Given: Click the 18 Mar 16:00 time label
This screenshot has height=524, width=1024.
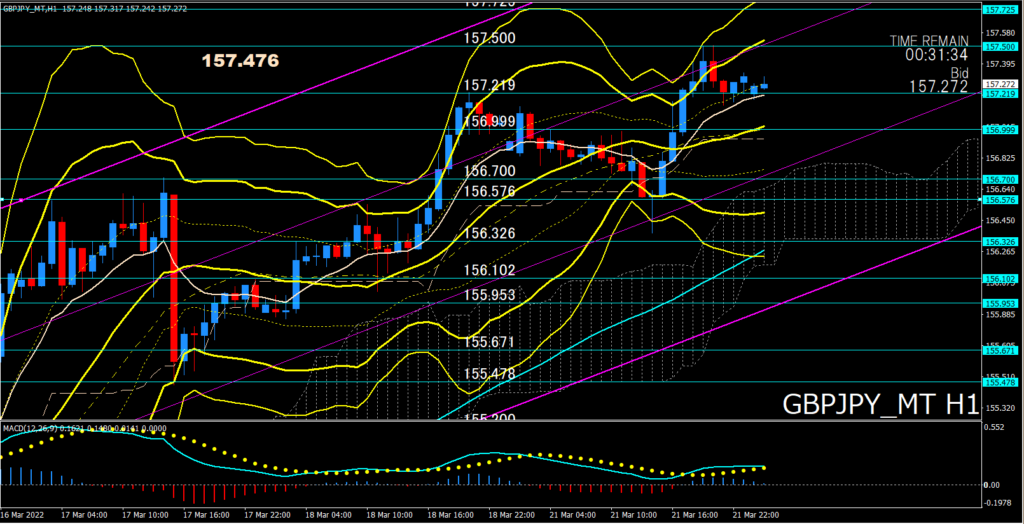Looking at the screenshot, I should (x=449, y=515).
